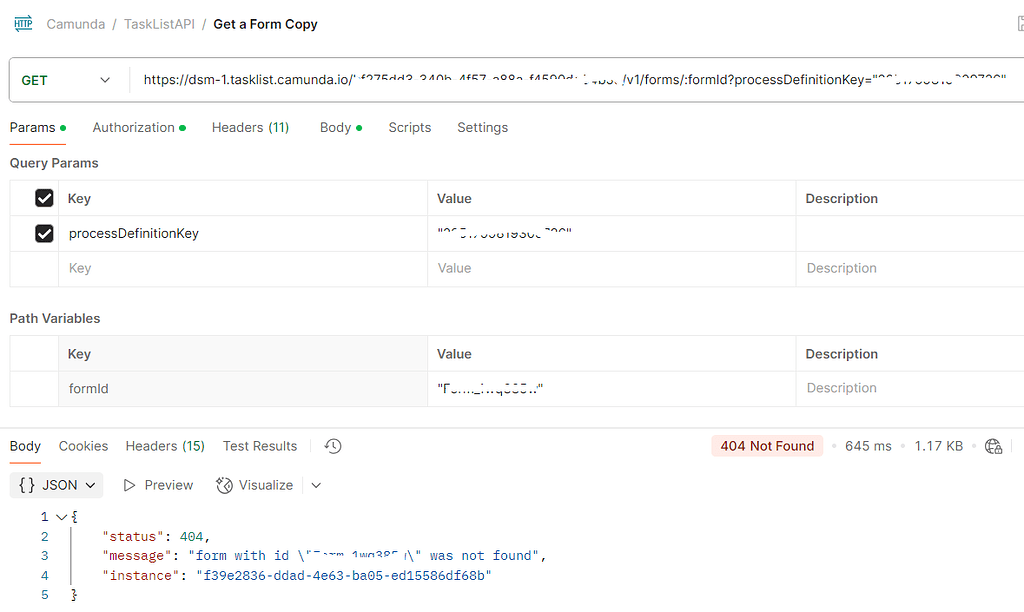1024x612 pixels.
Task: View the Test Results tab
Action: (259, 446)
